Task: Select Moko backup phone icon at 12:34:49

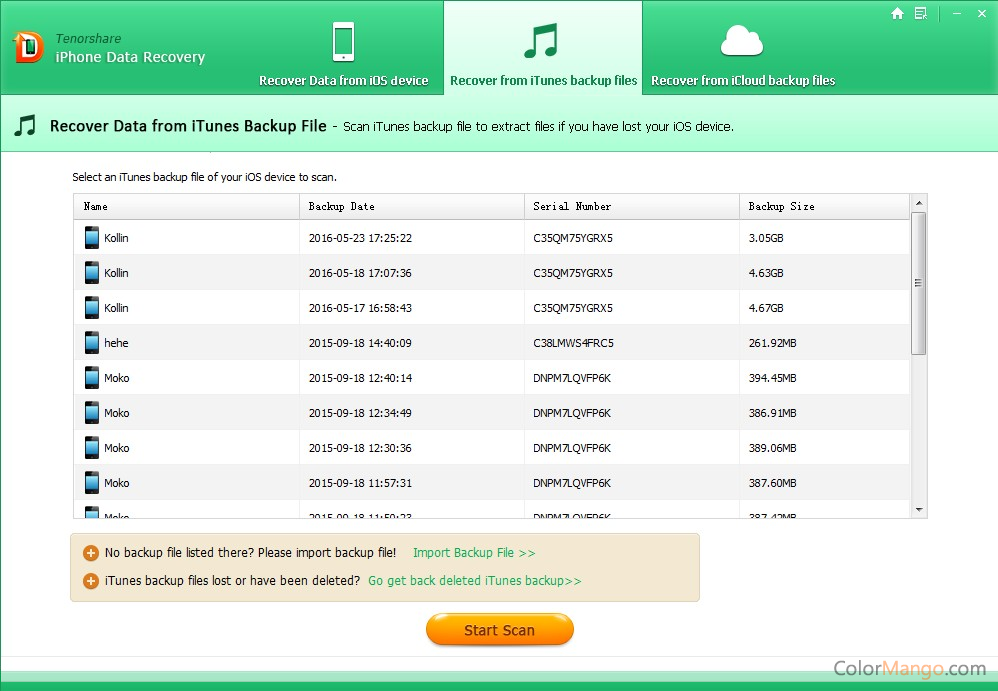Action: [x=92, y=412]
